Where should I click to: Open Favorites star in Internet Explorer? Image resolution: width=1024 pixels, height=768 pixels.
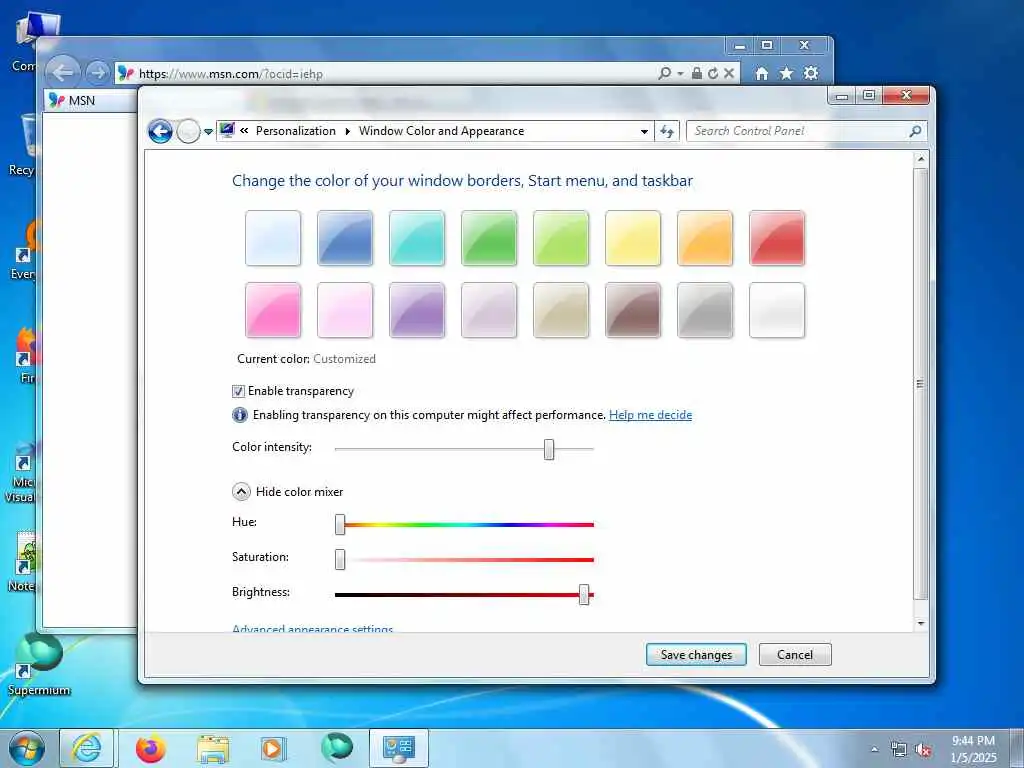coord(786,73)
